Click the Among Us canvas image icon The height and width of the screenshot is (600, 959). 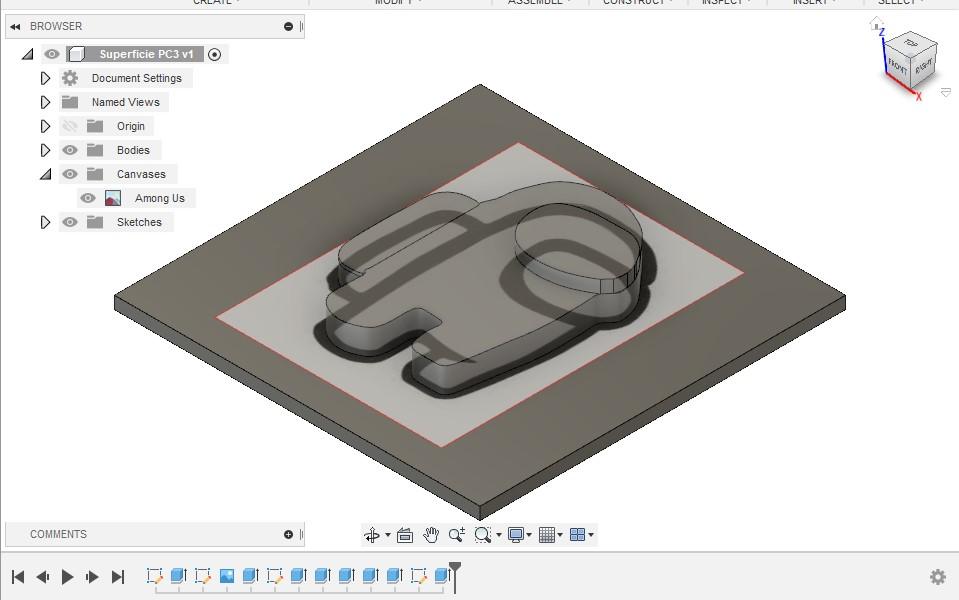[x=113, y=198]
